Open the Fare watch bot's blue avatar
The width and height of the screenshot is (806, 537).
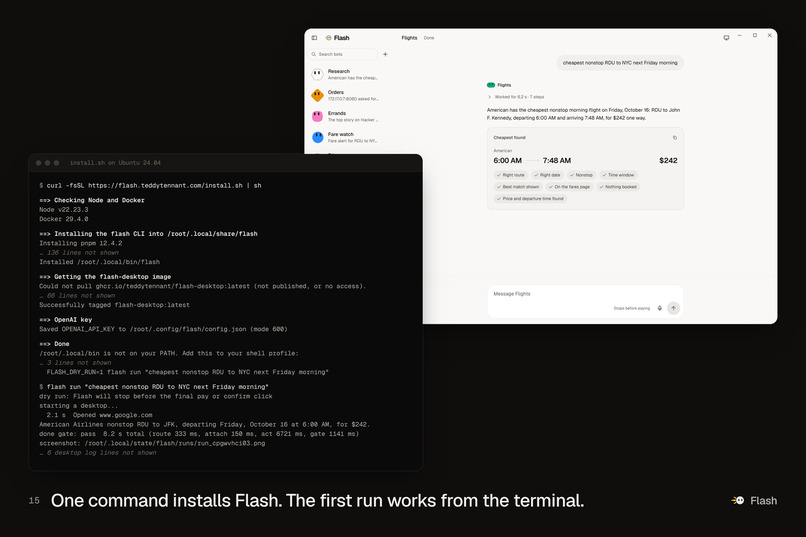click(x=317, y=137)
